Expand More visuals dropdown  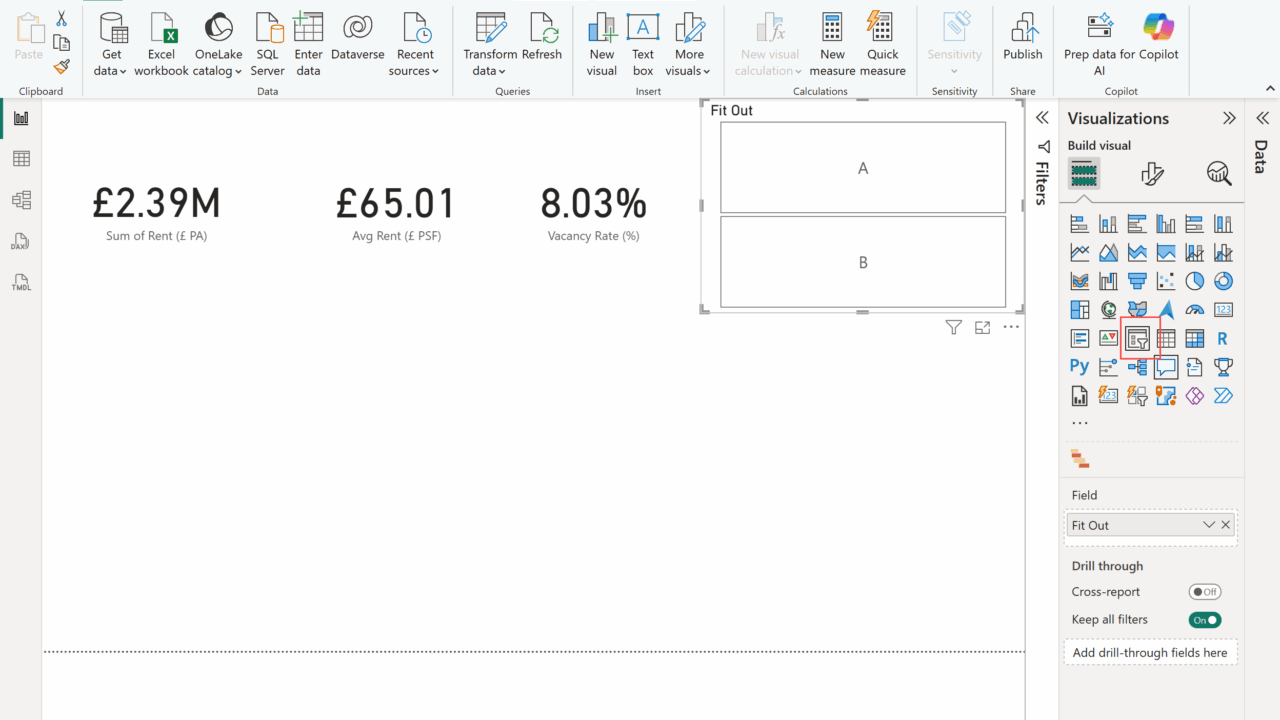point(689,44)
